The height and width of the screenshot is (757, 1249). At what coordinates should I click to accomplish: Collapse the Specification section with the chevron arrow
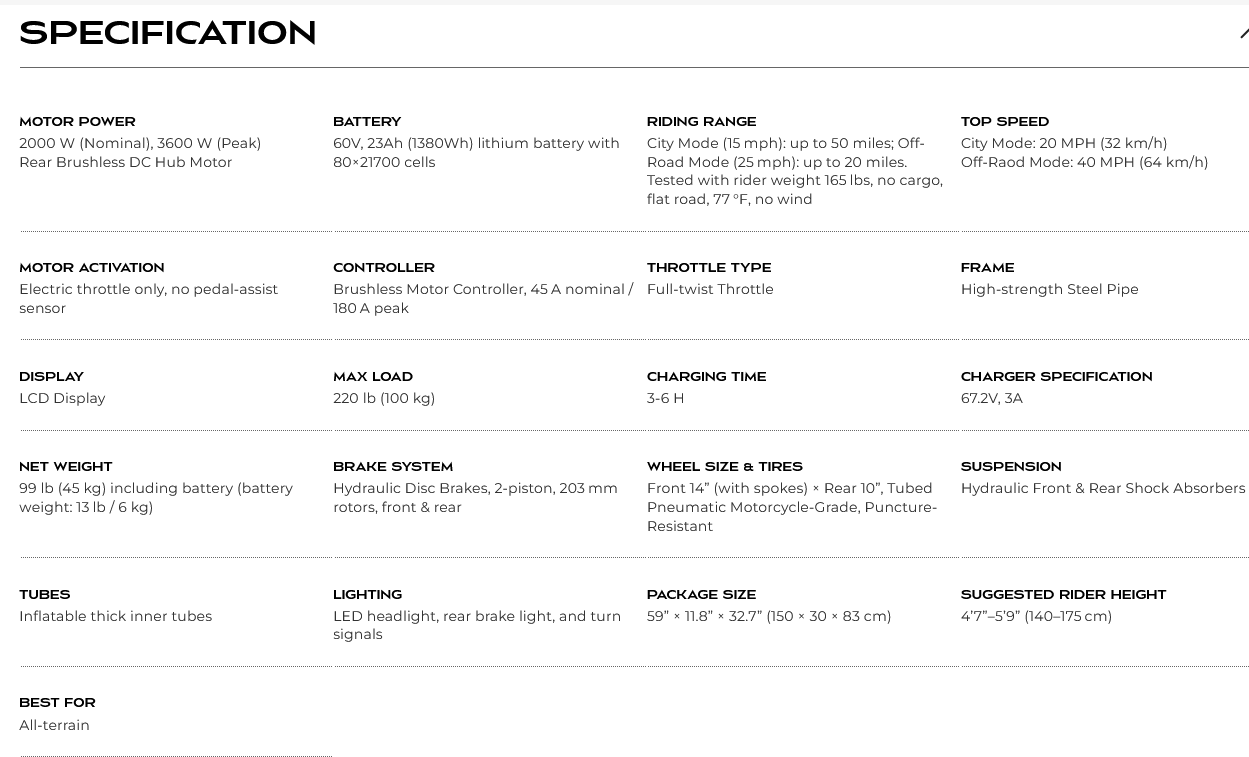tap(1244, 34)
